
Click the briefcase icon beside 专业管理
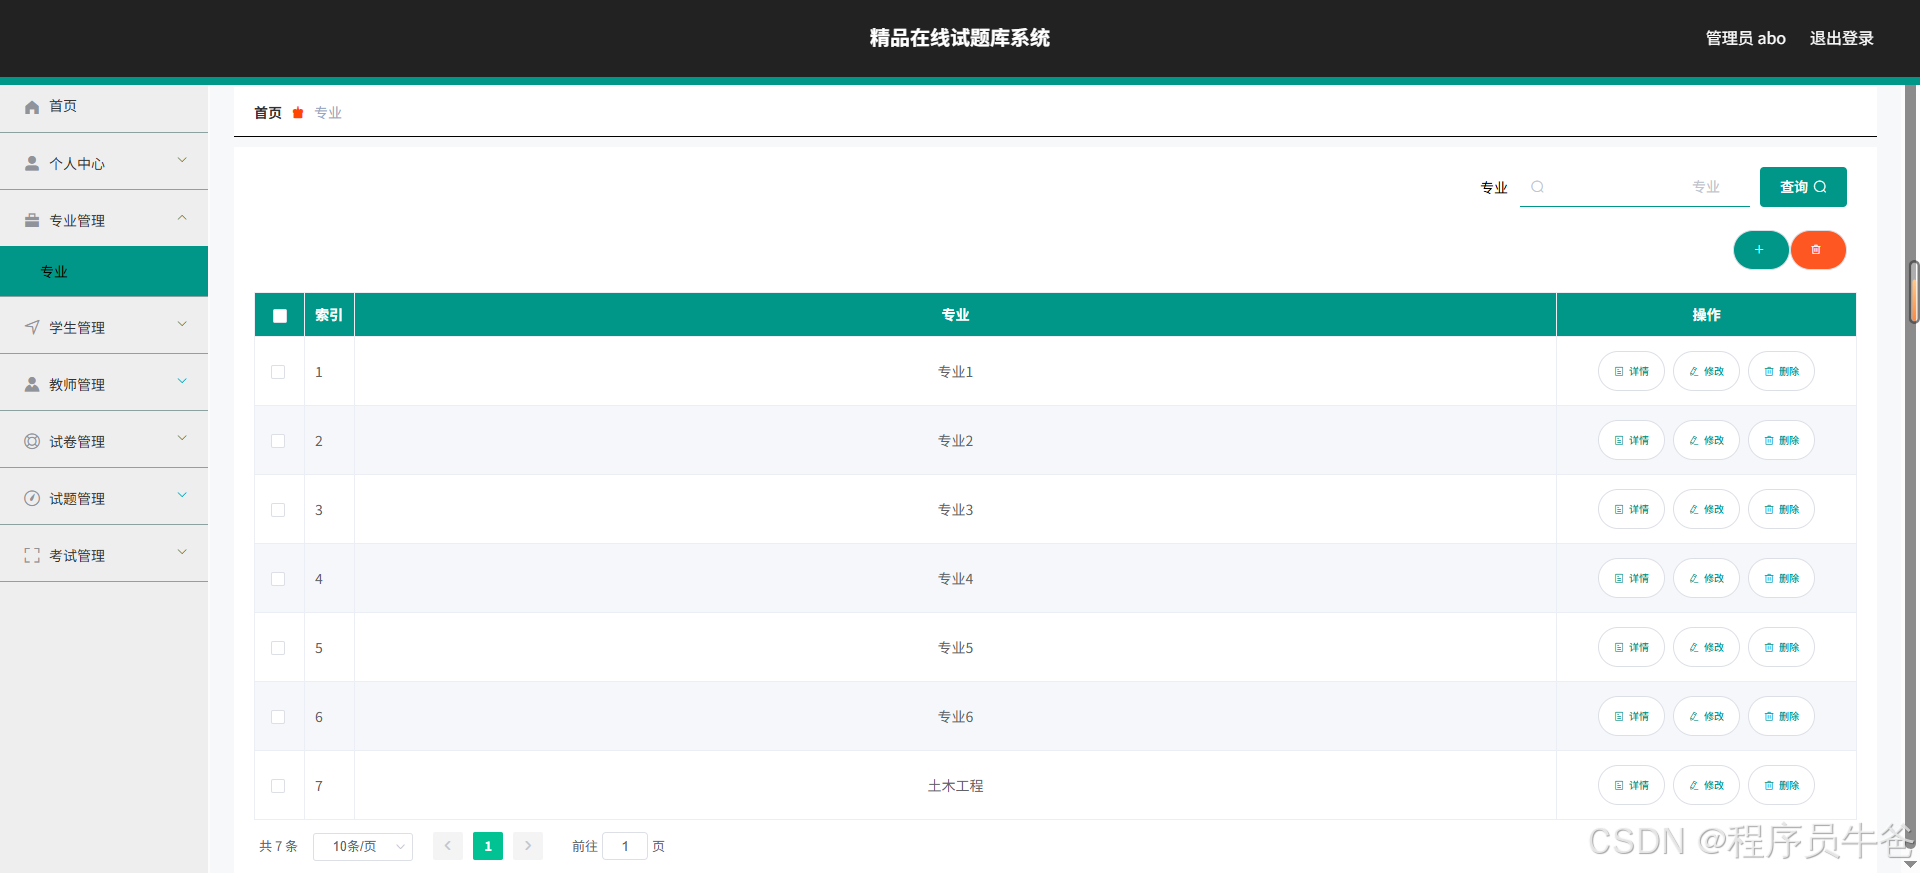(32, 220)
